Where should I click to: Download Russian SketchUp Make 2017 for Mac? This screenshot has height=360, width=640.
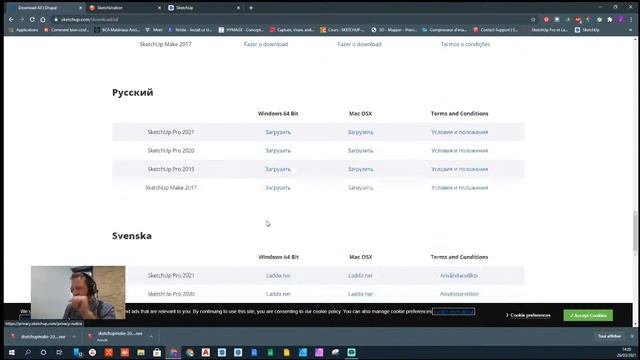[x=360, y=188]
